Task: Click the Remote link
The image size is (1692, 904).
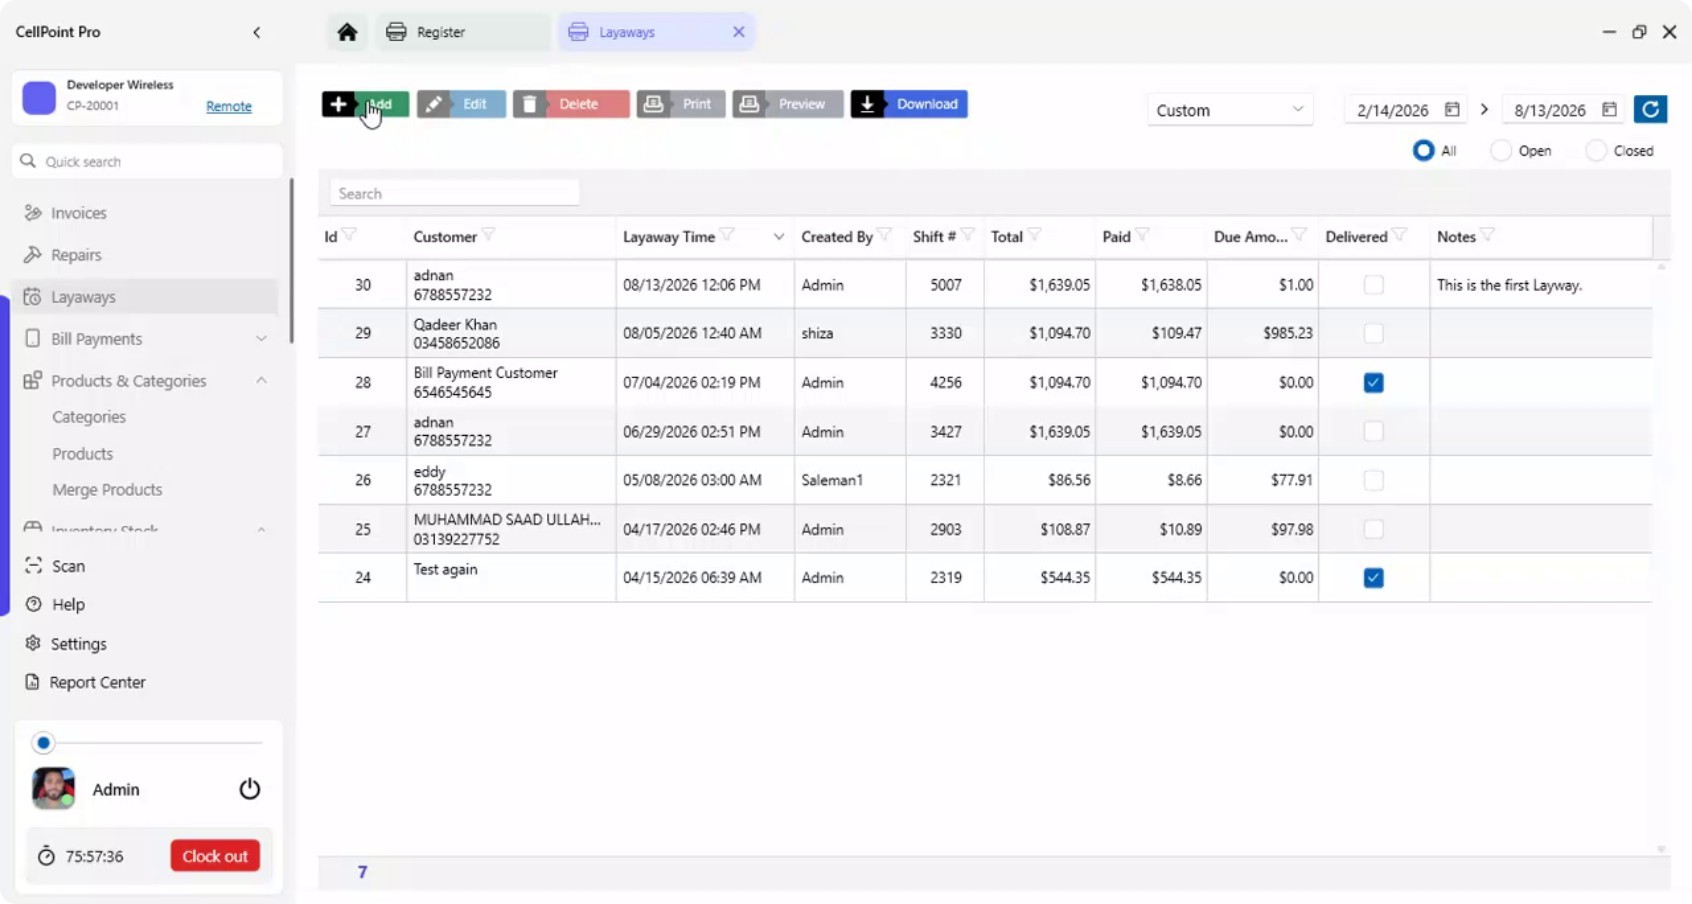Action: 229,106
